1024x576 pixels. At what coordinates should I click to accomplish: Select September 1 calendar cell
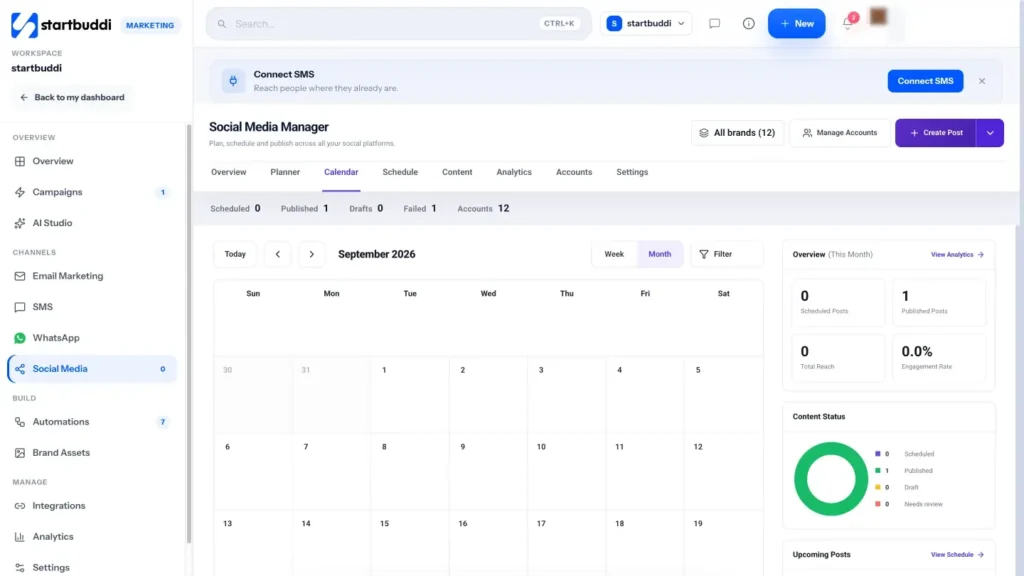coord(410,395)
